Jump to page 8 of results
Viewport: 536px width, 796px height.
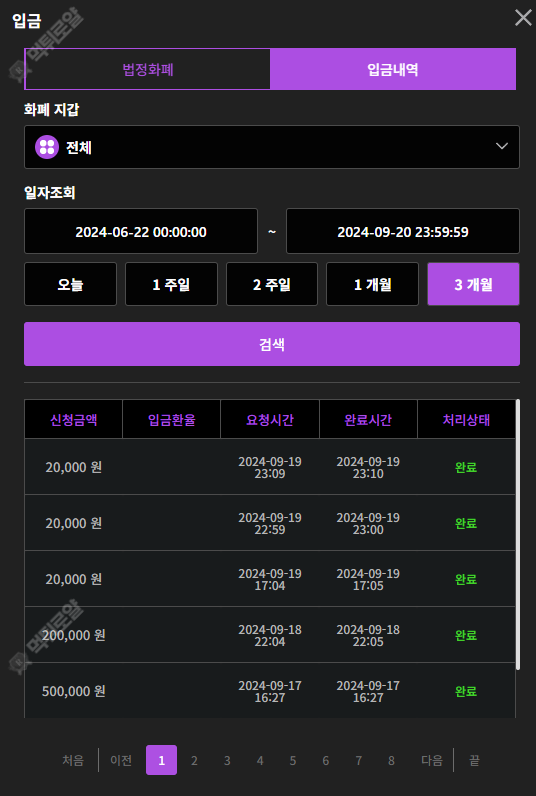(x=391, y=760)
